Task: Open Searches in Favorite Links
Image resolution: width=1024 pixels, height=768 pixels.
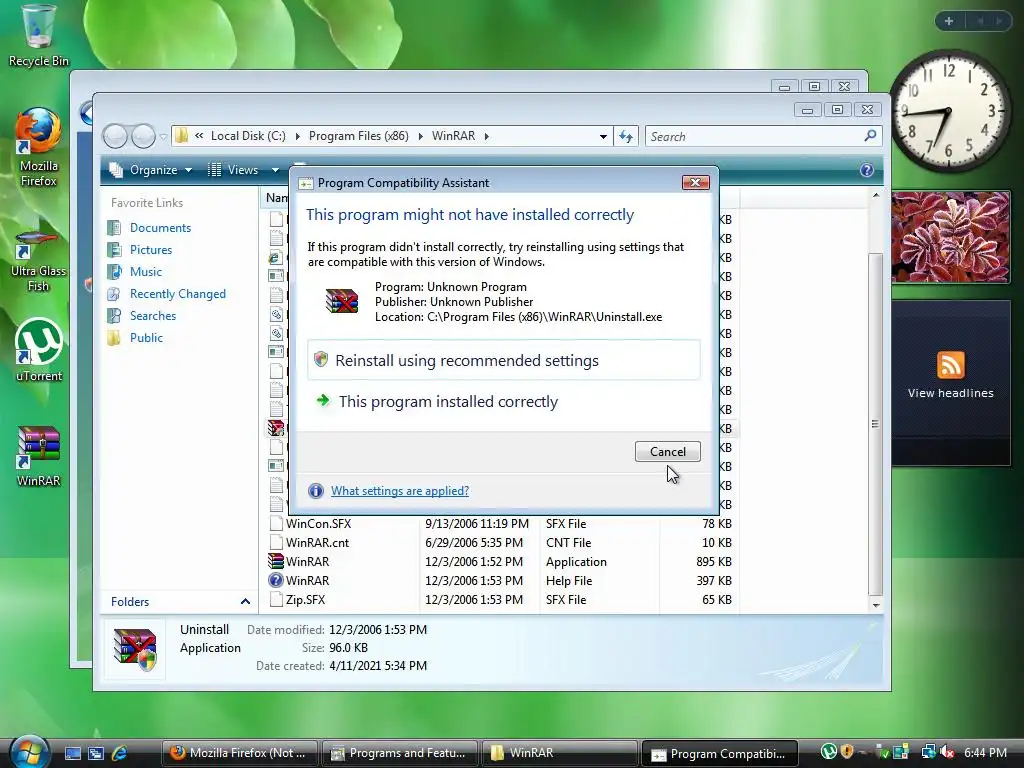Action: coord(153,315)
